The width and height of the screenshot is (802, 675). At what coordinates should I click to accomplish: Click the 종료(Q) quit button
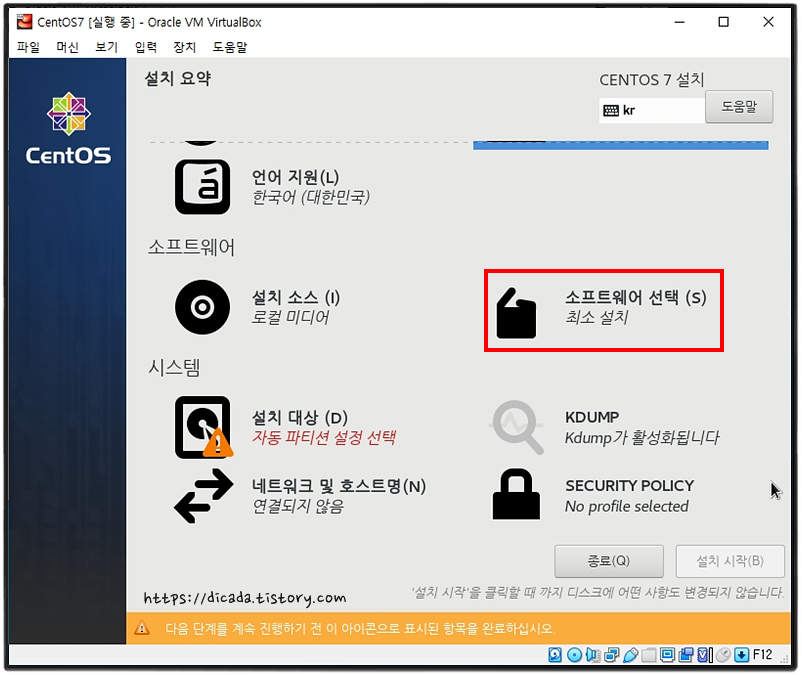click(609, 561)
